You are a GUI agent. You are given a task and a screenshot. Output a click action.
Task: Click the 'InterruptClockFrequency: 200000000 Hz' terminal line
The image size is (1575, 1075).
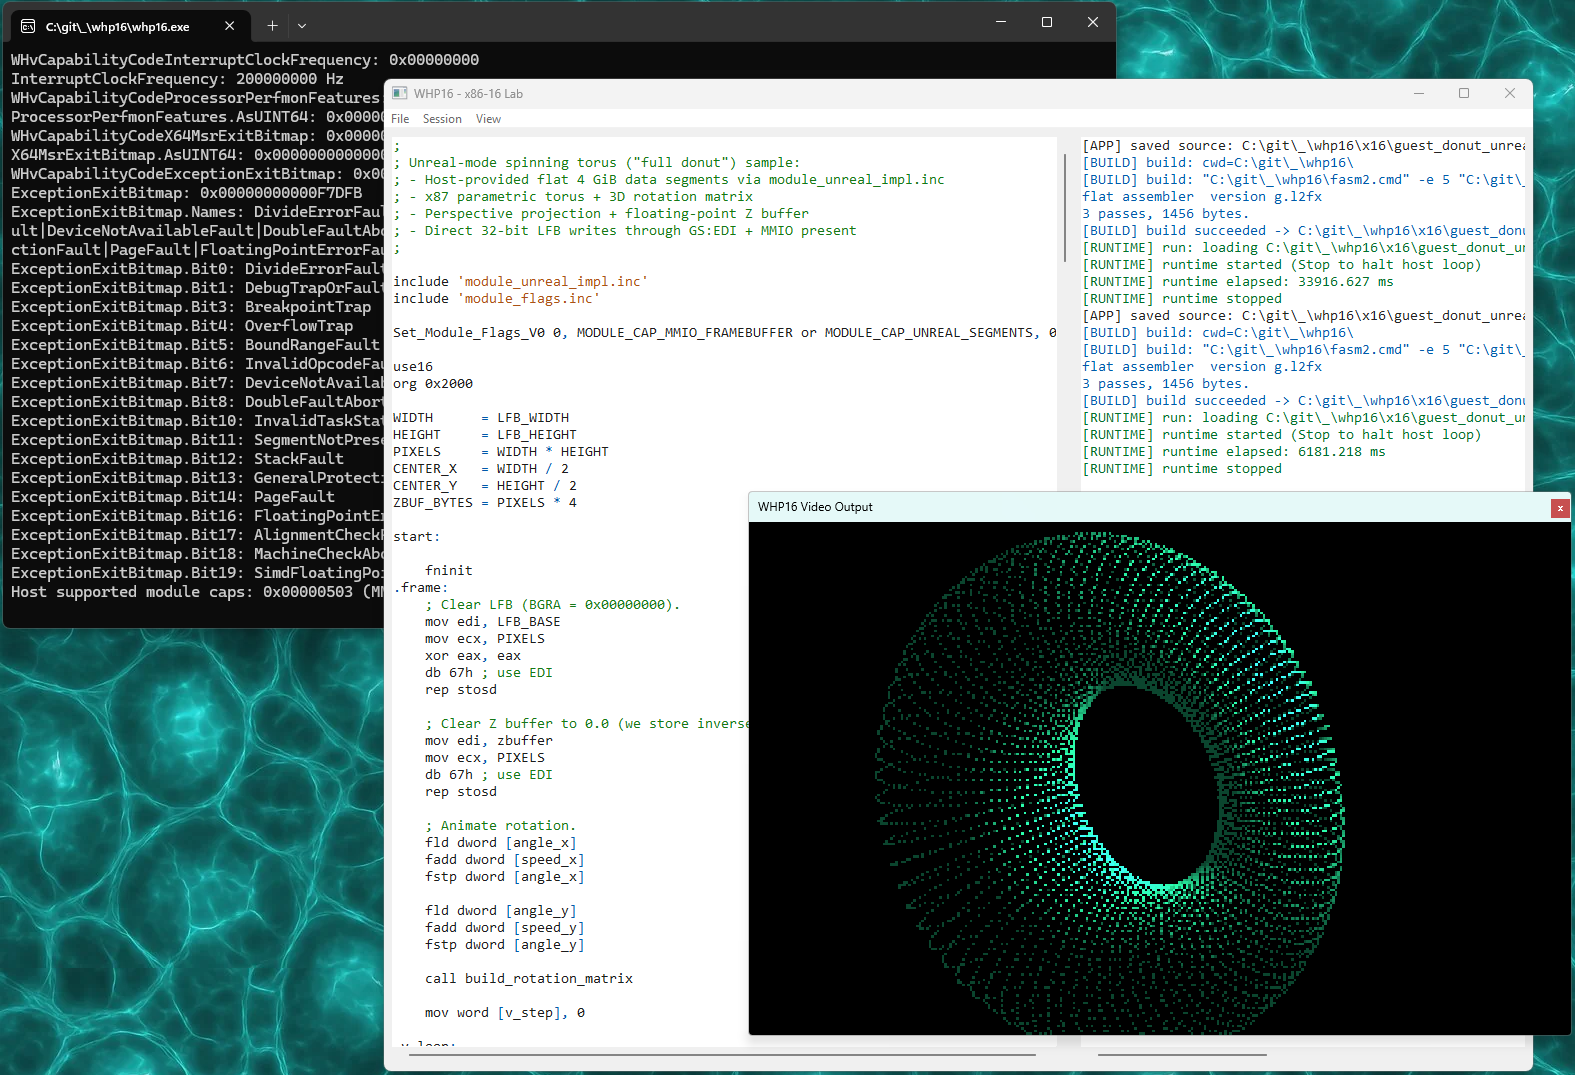click(x=177, y=79)
